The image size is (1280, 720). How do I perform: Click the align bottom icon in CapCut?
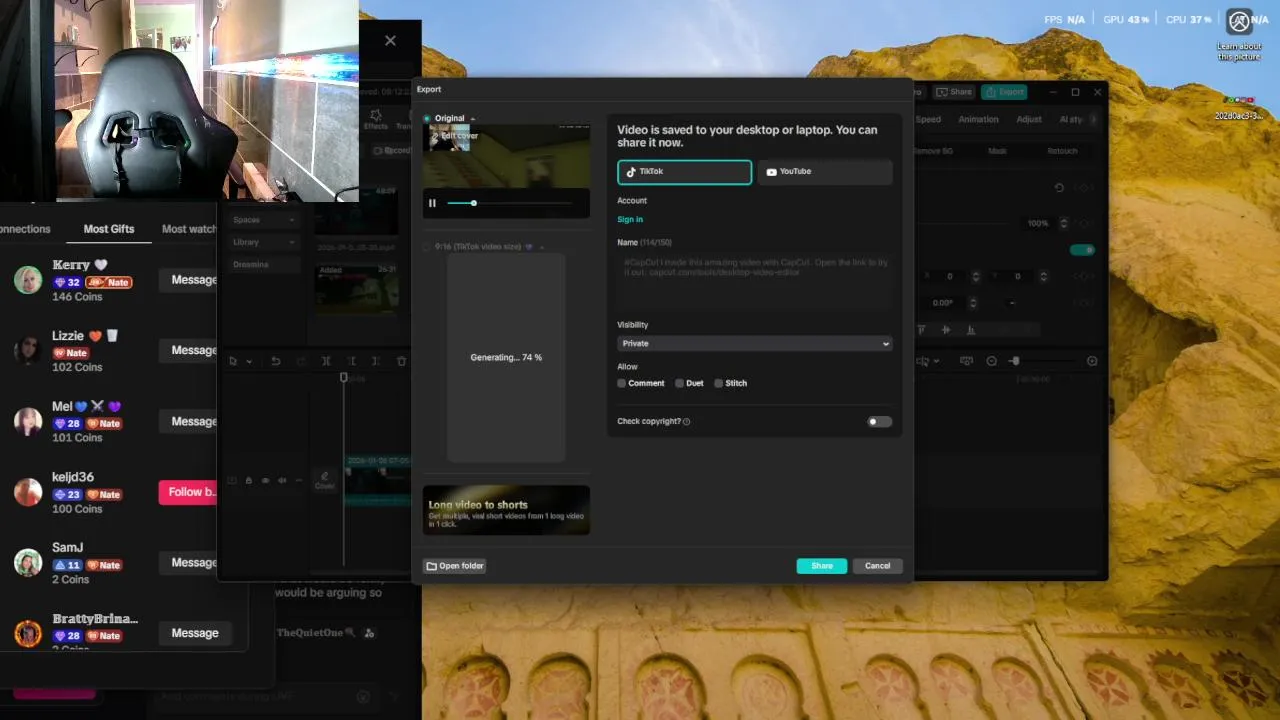pos(970,330)
